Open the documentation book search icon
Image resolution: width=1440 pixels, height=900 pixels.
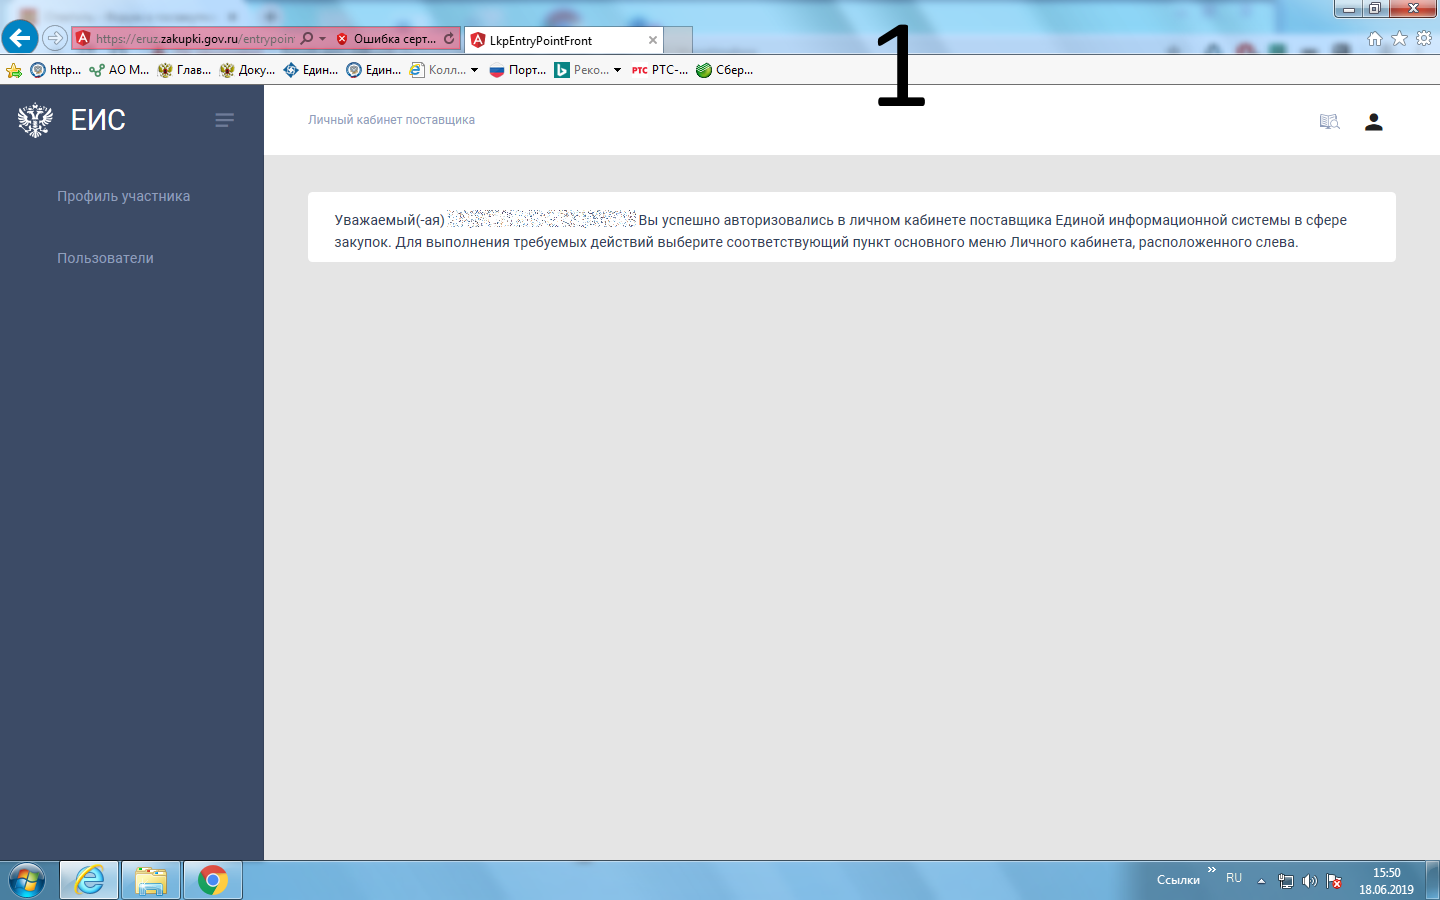[1329, 122]
